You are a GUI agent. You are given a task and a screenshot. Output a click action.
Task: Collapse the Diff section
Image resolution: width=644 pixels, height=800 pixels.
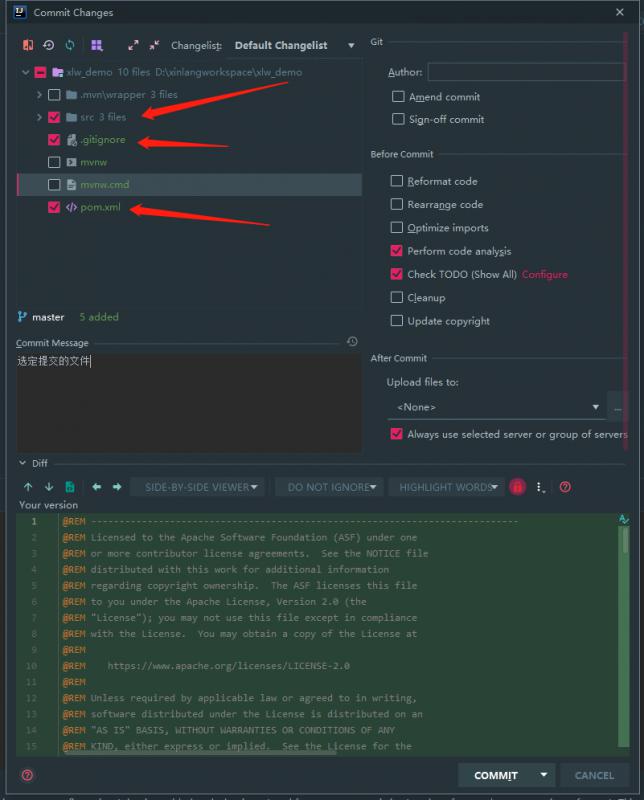(22, 463)
